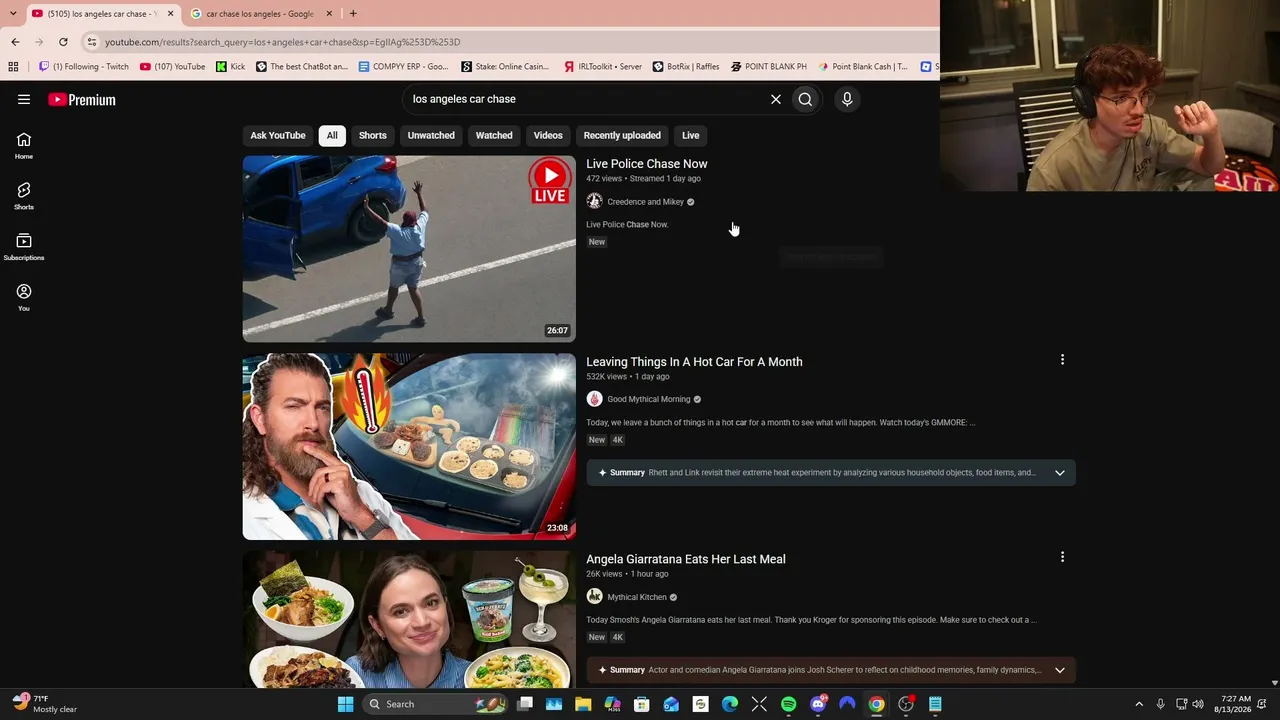Click the Ask YouTube chip

(278, 135)
